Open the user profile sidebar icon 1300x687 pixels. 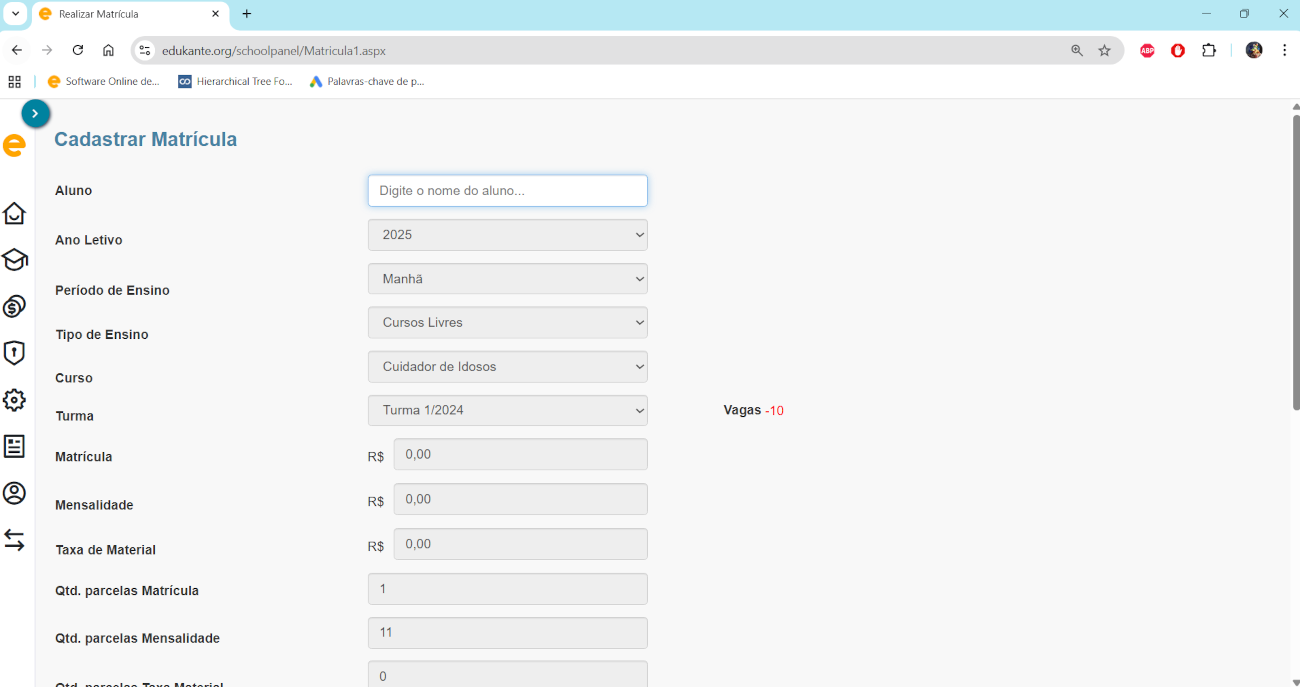[x=14, y=493]
